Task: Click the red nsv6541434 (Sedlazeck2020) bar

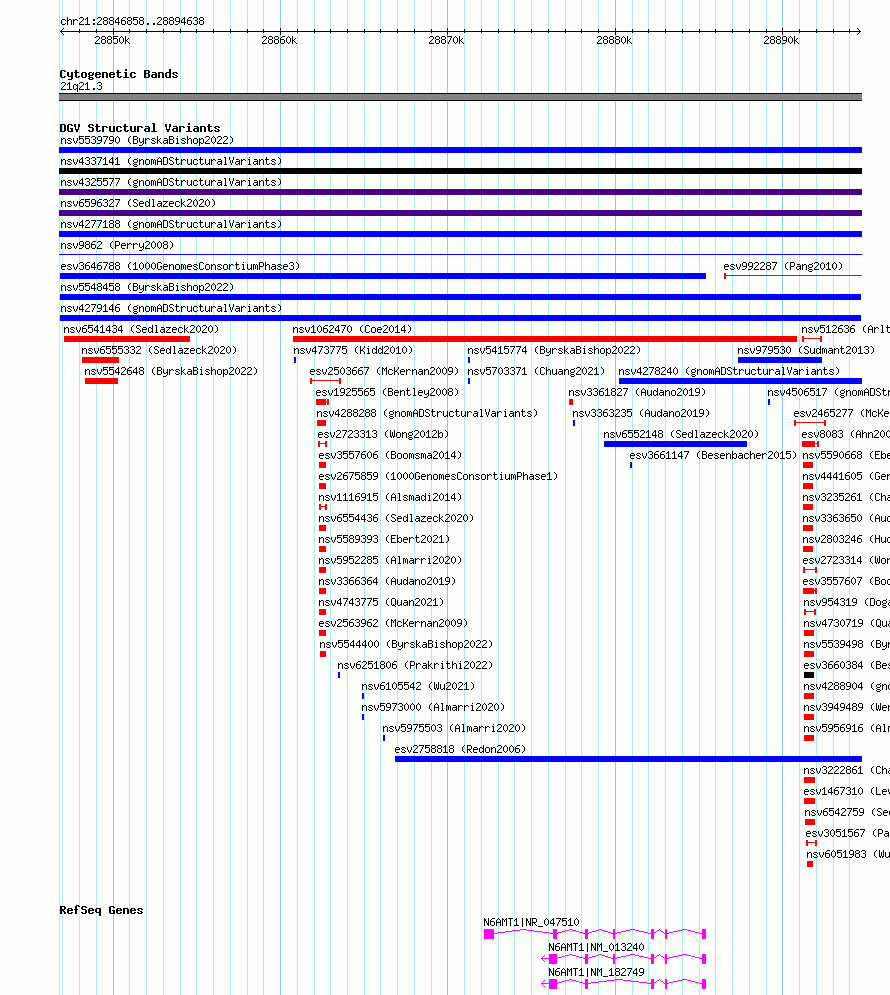Action: [127, 339]
